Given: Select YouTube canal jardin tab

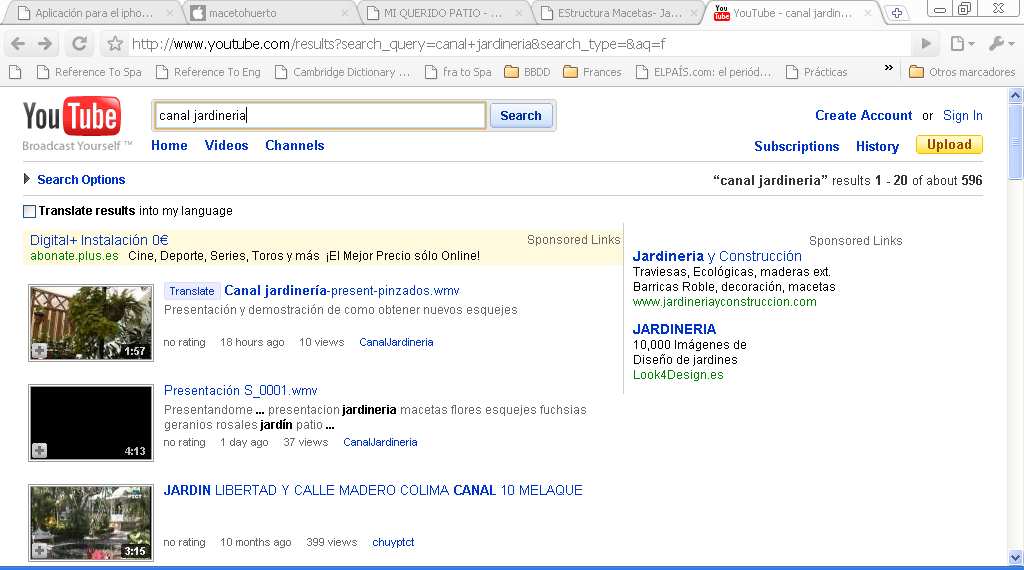Looking at the screenshot, I should 792,13.
